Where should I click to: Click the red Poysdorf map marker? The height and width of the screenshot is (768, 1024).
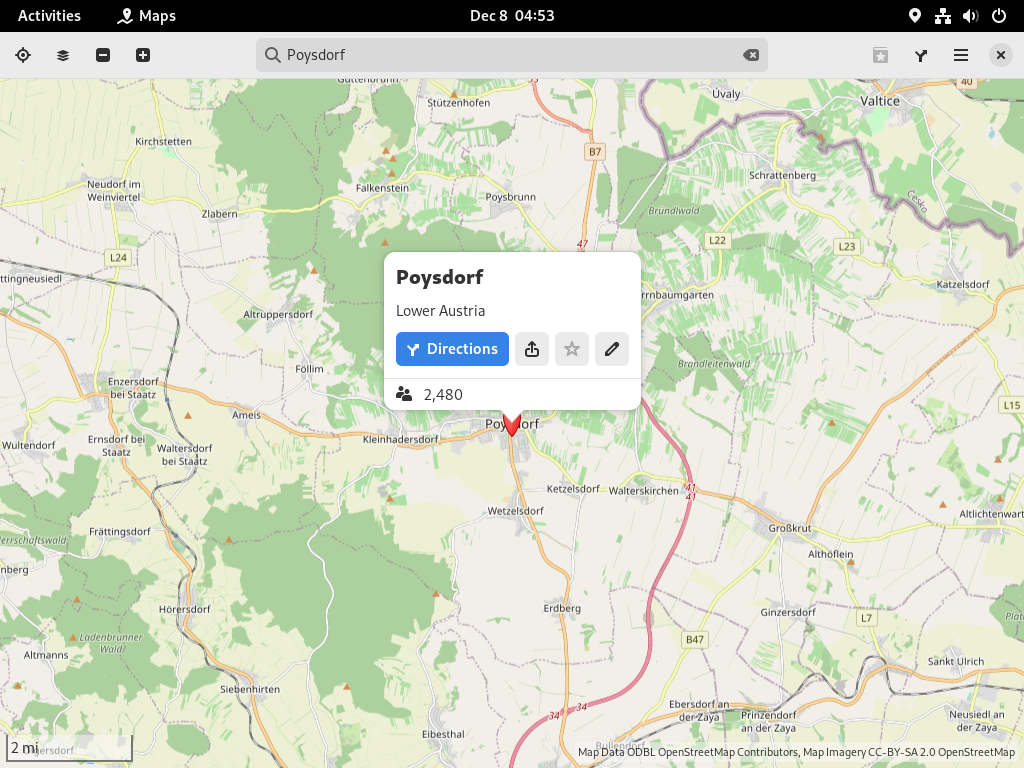click(512, 424)
